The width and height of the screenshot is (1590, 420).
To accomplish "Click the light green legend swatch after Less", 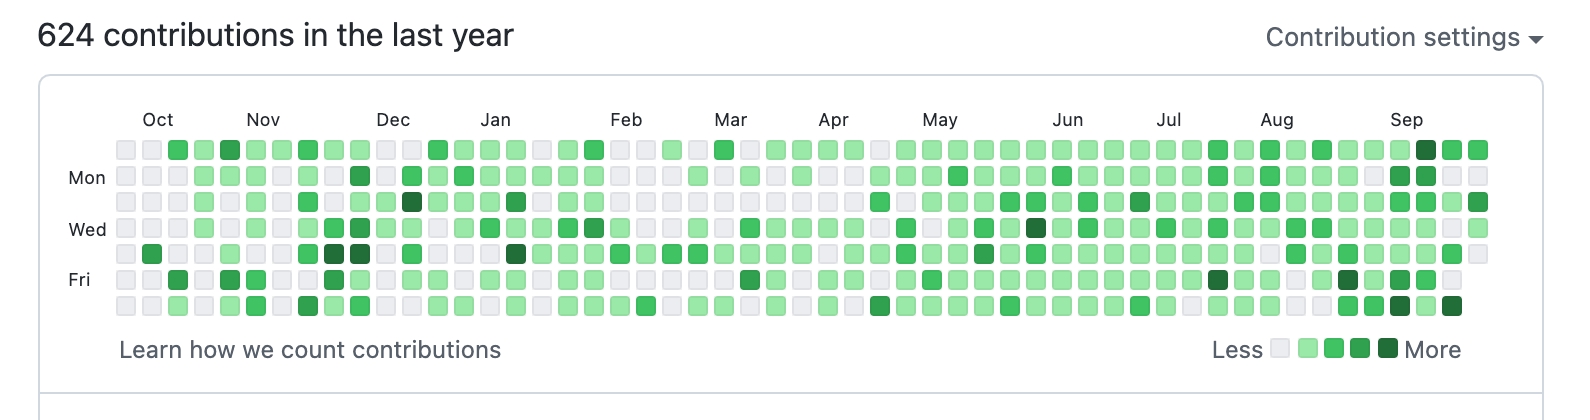I will pos(1307,348).
